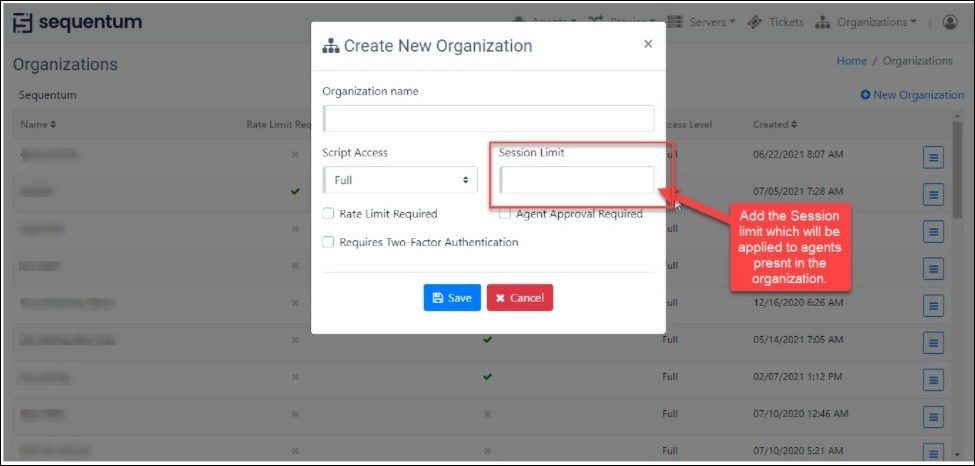Sort the table by Created column
Viewport: 975px width, 466px height.
pyautogui.click(x=775, y=125)
